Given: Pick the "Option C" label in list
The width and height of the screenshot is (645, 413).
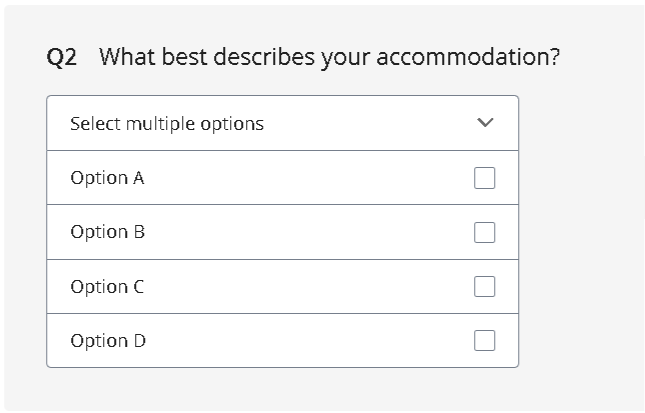Looking at the screenshot, I should (x=107, y=286).
